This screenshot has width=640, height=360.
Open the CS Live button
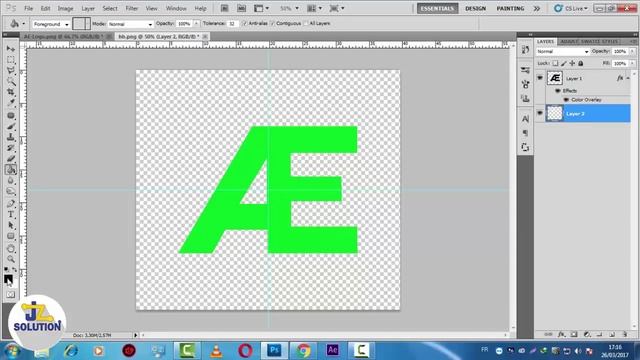(x=571, y=8)
